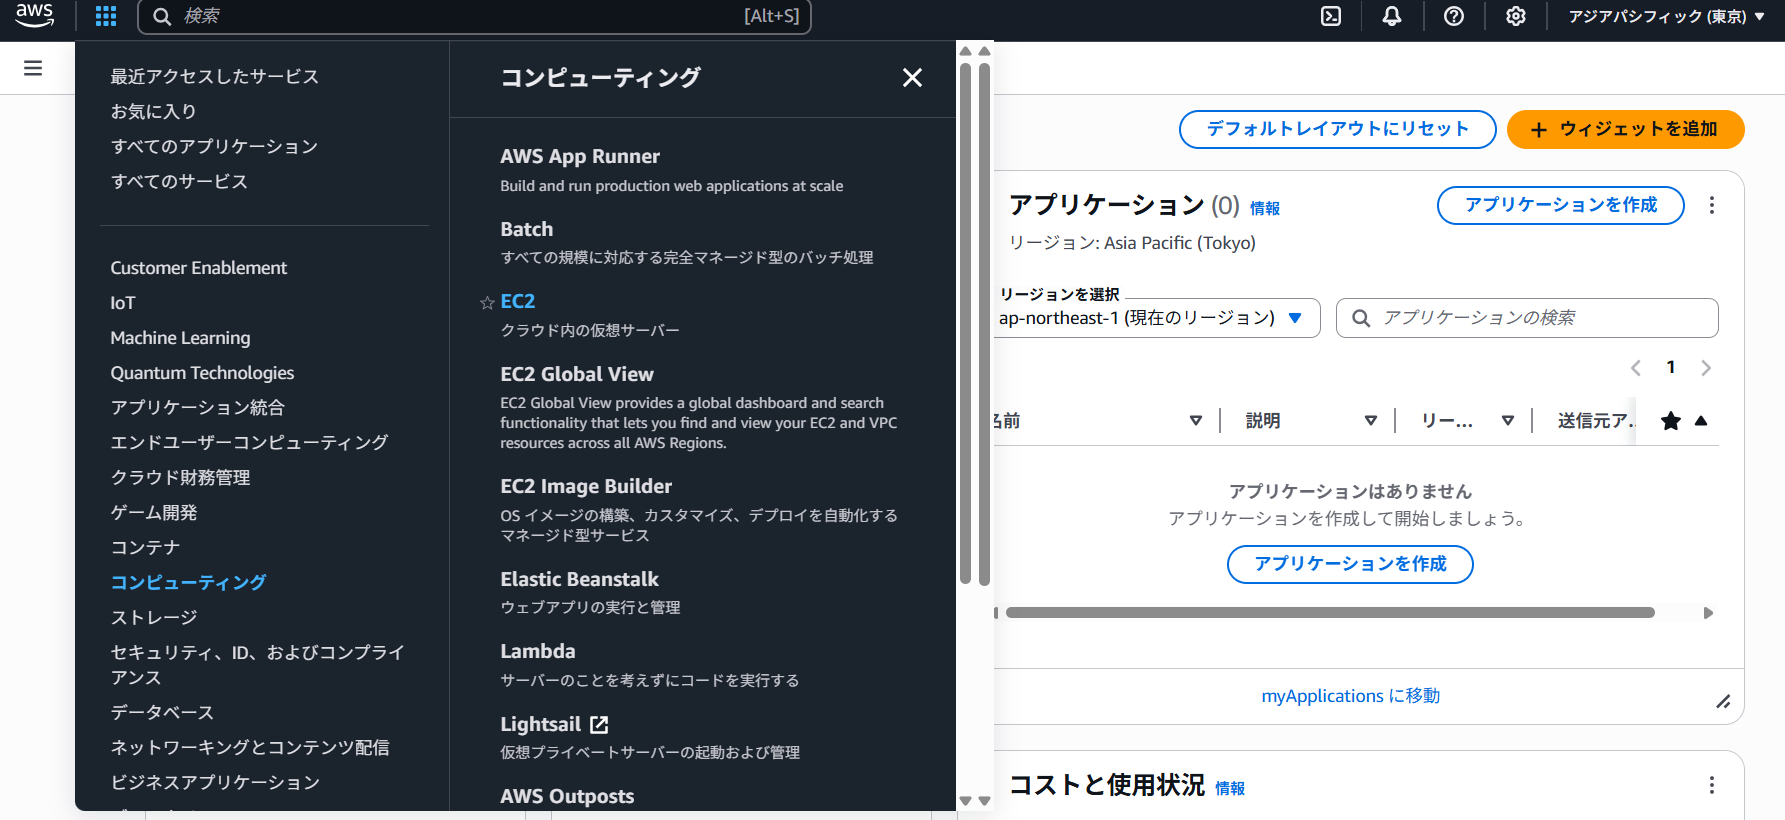
Task: Click the applications widget resize handle icon
Action: tap(1724, 702)
